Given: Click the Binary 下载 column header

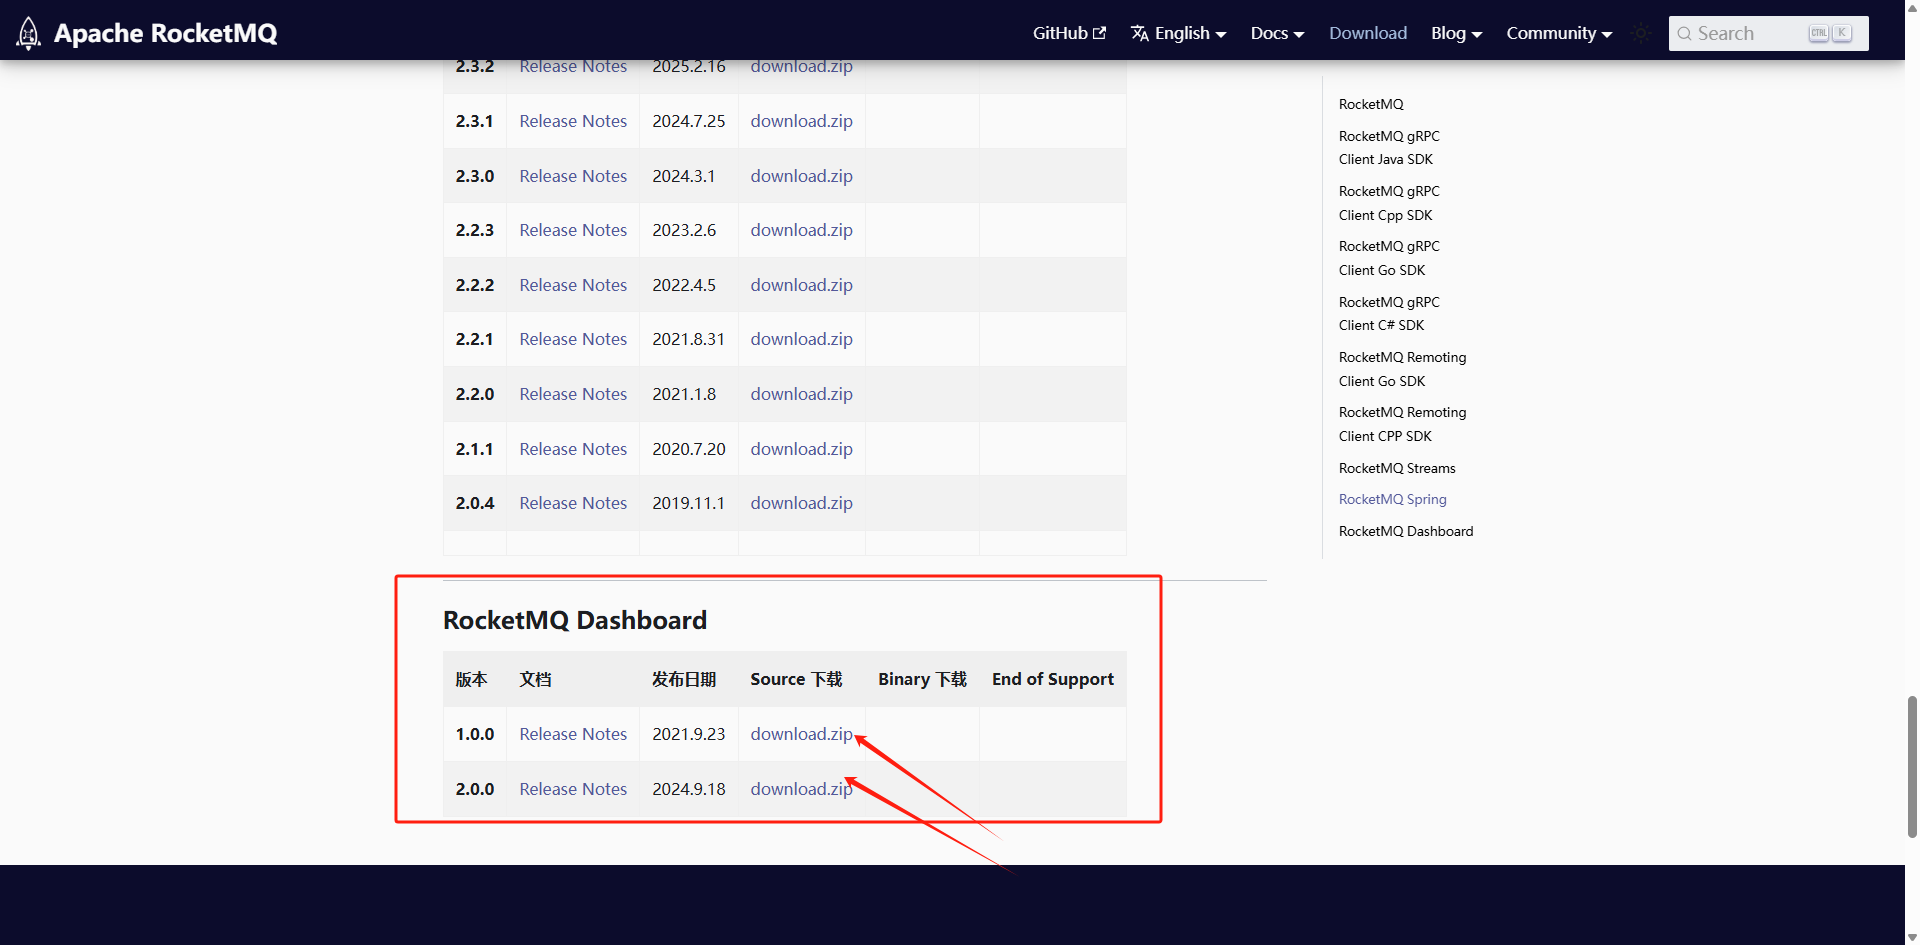Looking at the screenshot, I should 922,679.
